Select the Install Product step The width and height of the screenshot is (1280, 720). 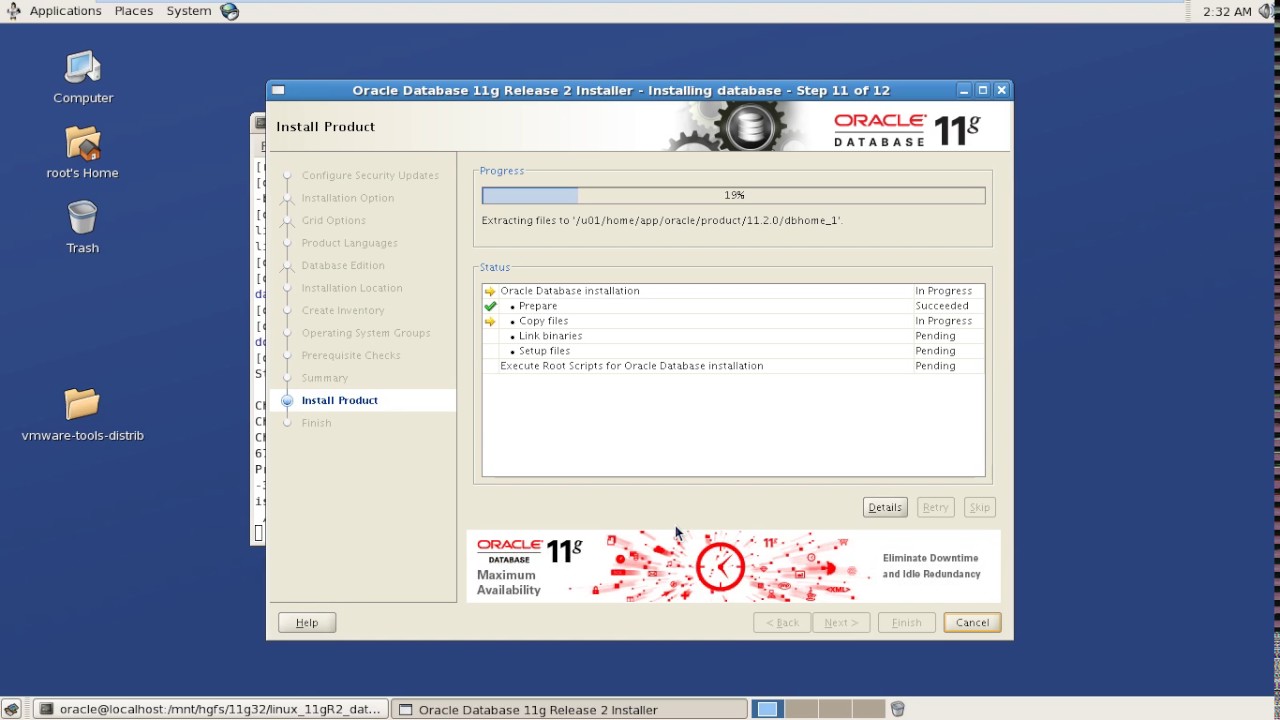pyautogui.click(x=340, y=400)
